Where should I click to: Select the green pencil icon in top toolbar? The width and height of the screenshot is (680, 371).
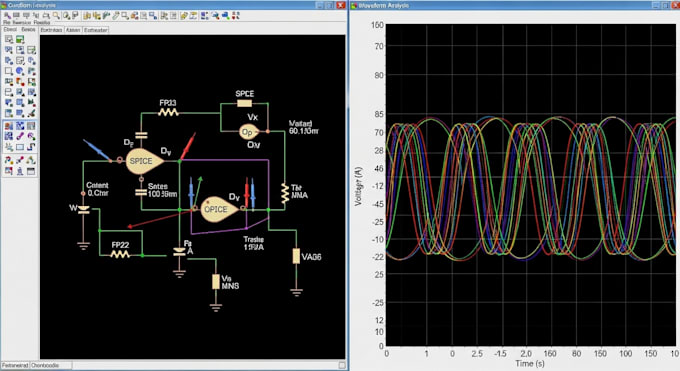click(x=115, y=16)
